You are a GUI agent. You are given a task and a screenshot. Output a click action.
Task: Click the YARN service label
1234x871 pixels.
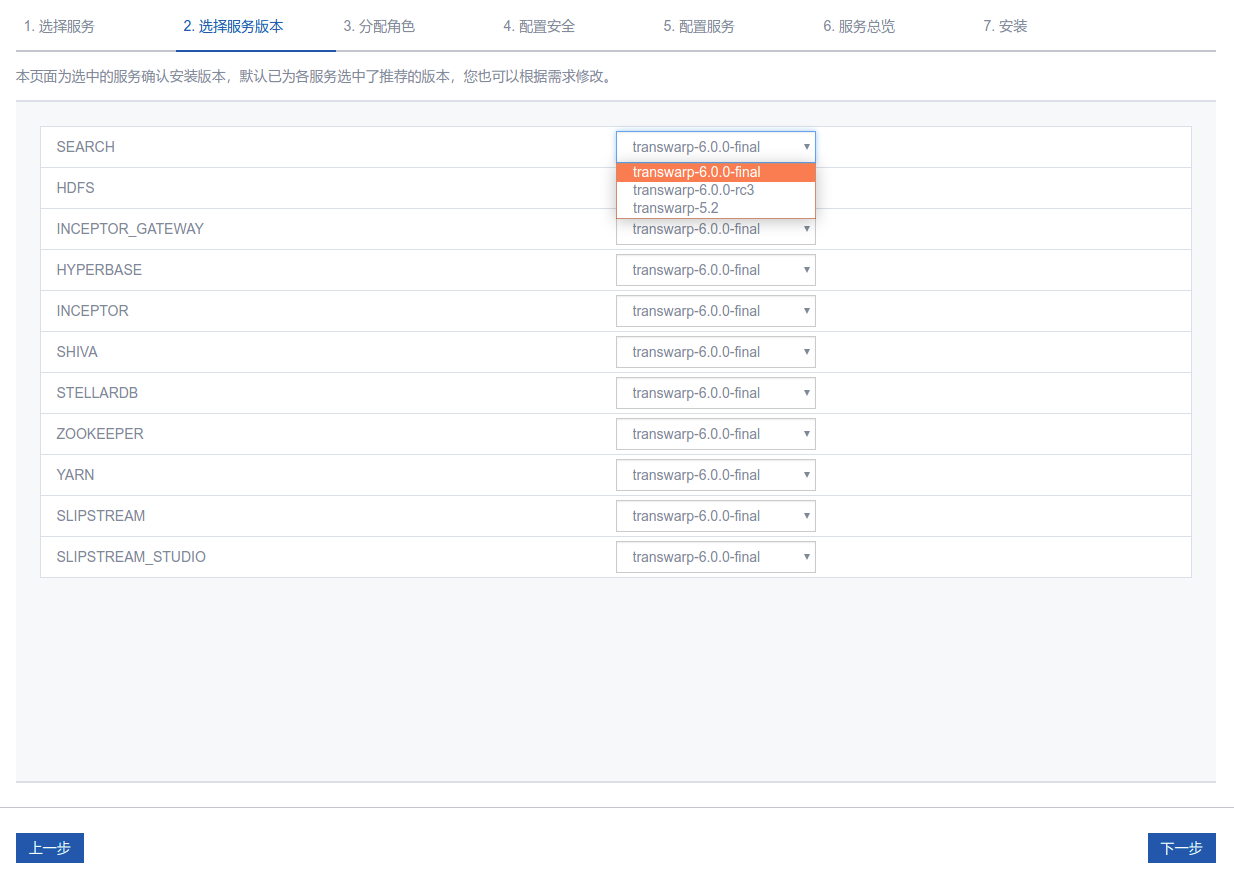tap(76, 475)
